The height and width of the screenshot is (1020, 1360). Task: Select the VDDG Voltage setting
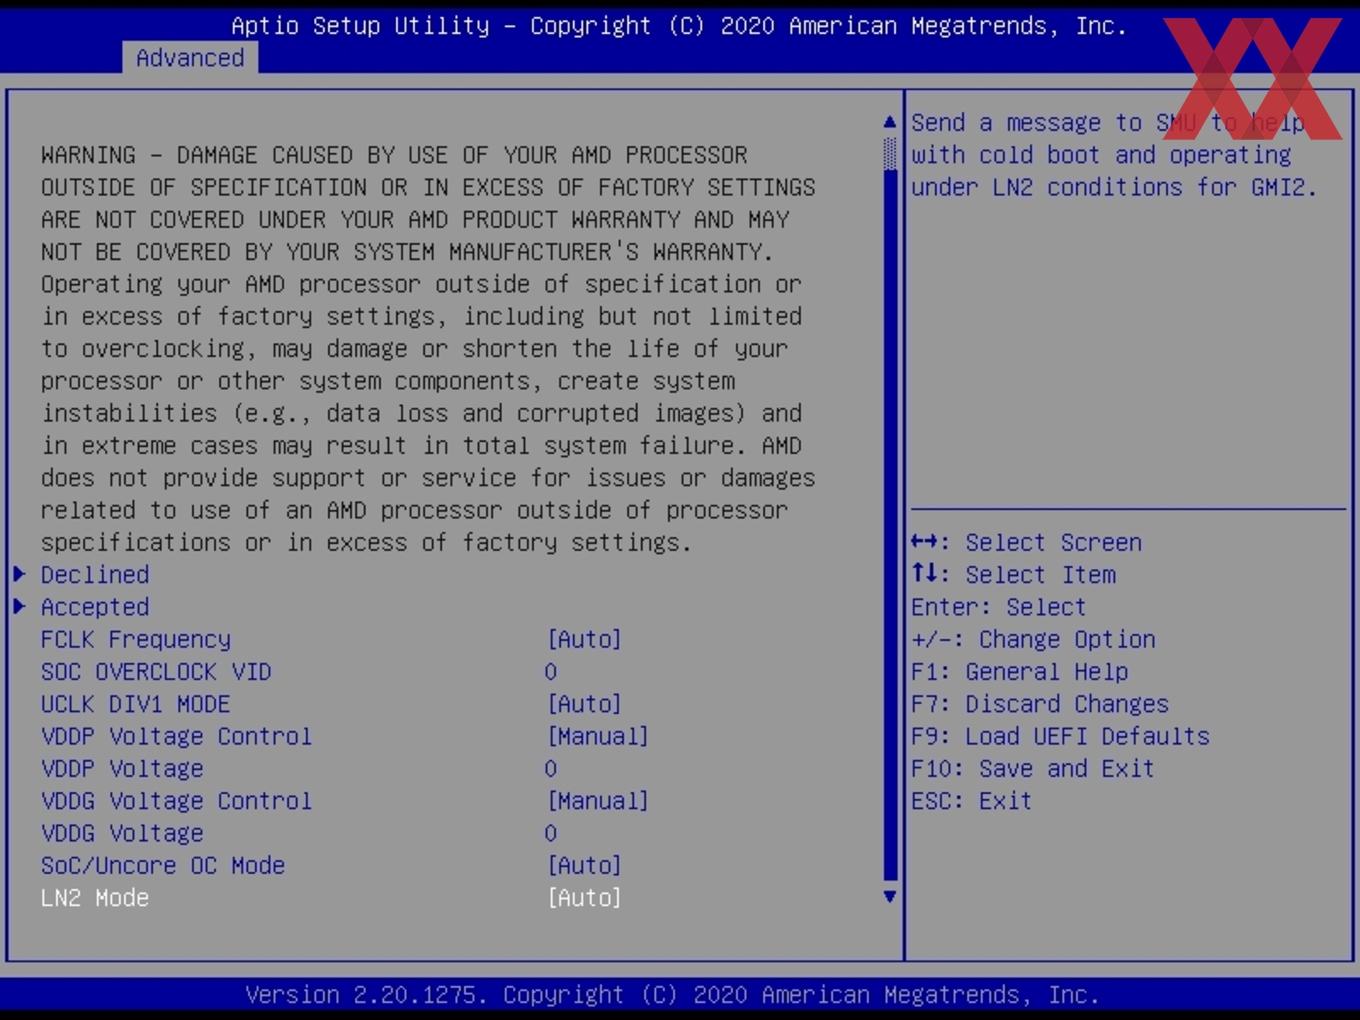[x=122, y=833]
